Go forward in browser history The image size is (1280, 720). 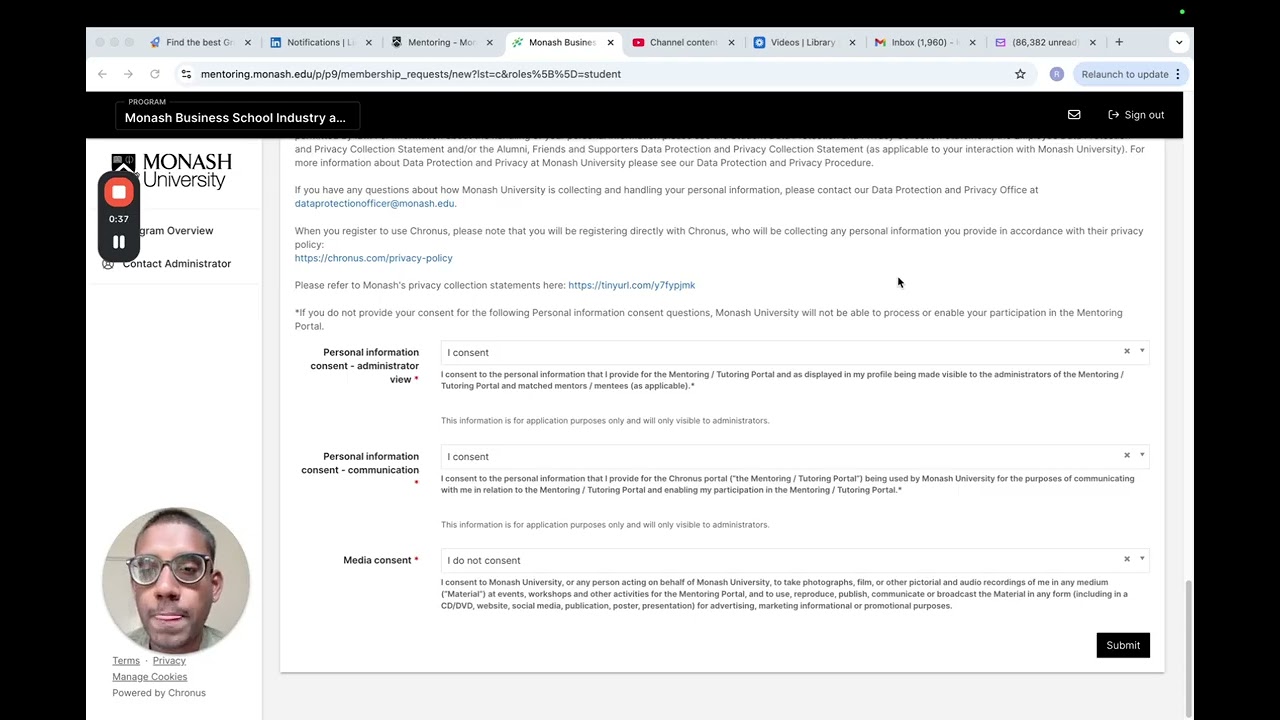[128, 74]
